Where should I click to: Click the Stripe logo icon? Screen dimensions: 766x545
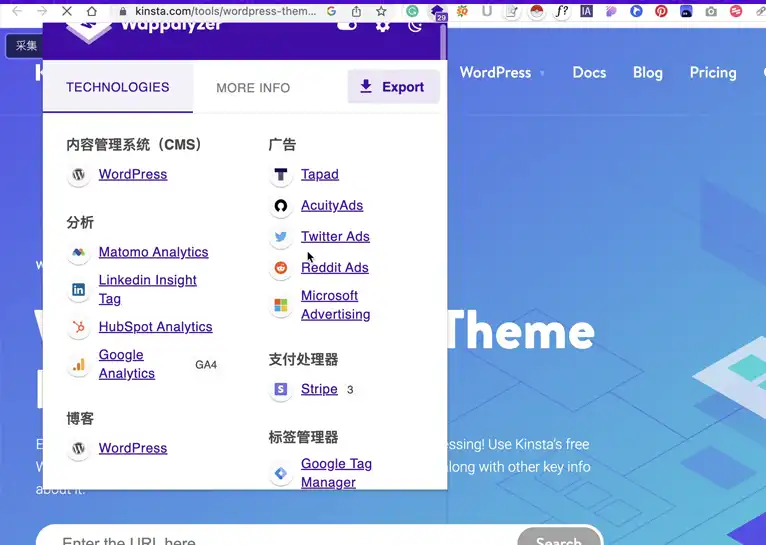(x=281, y=390)
